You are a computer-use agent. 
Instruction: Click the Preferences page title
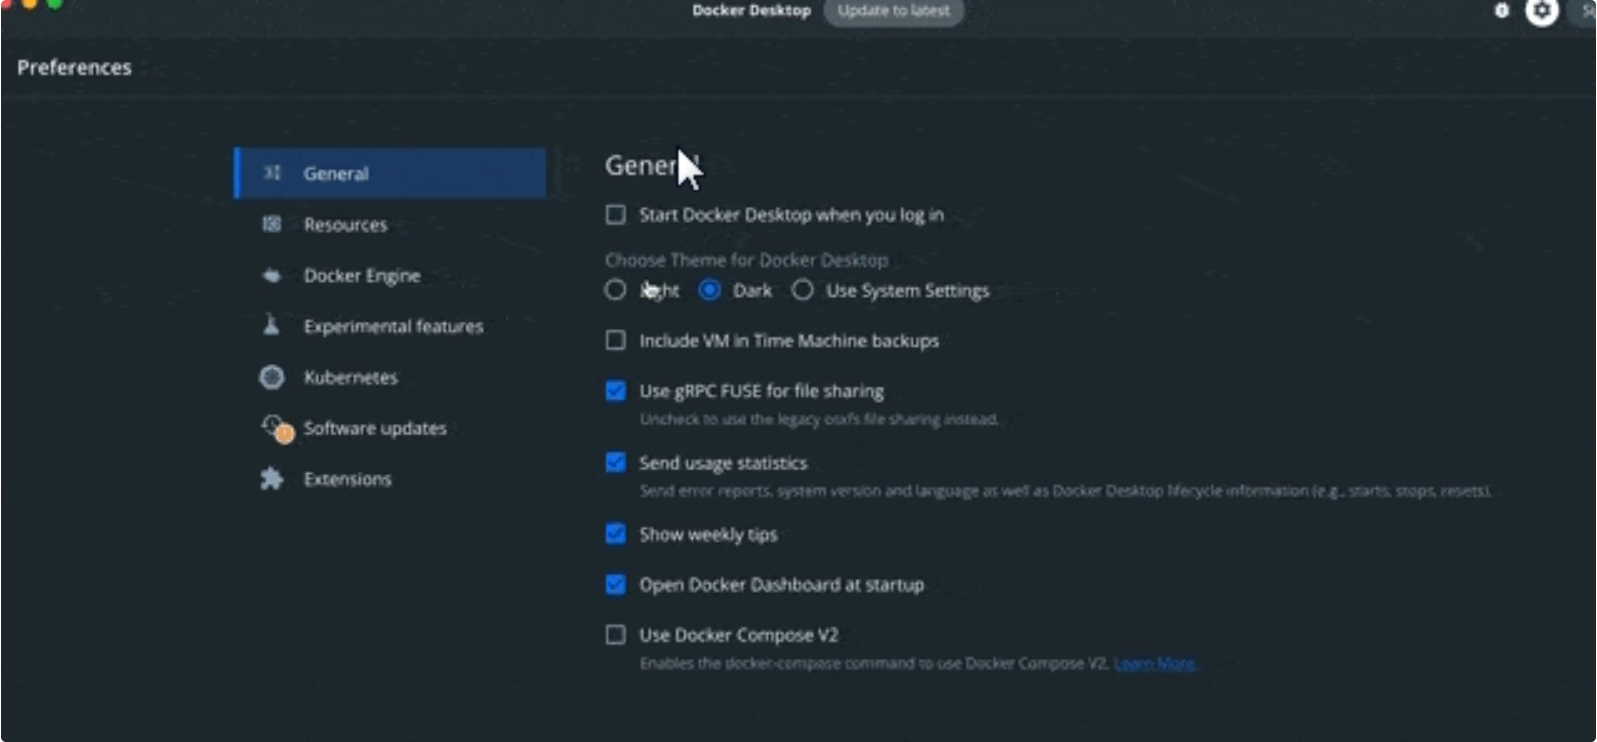point(74,67)
